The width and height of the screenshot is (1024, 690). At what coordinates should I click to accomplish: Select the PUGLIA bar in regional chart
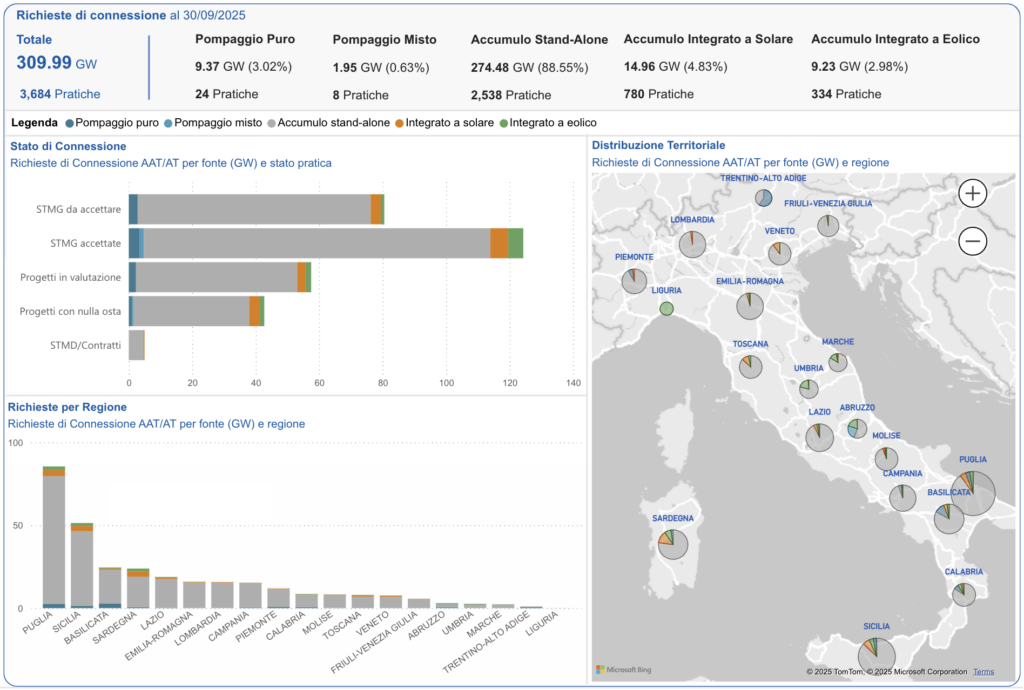pos(54,540)
